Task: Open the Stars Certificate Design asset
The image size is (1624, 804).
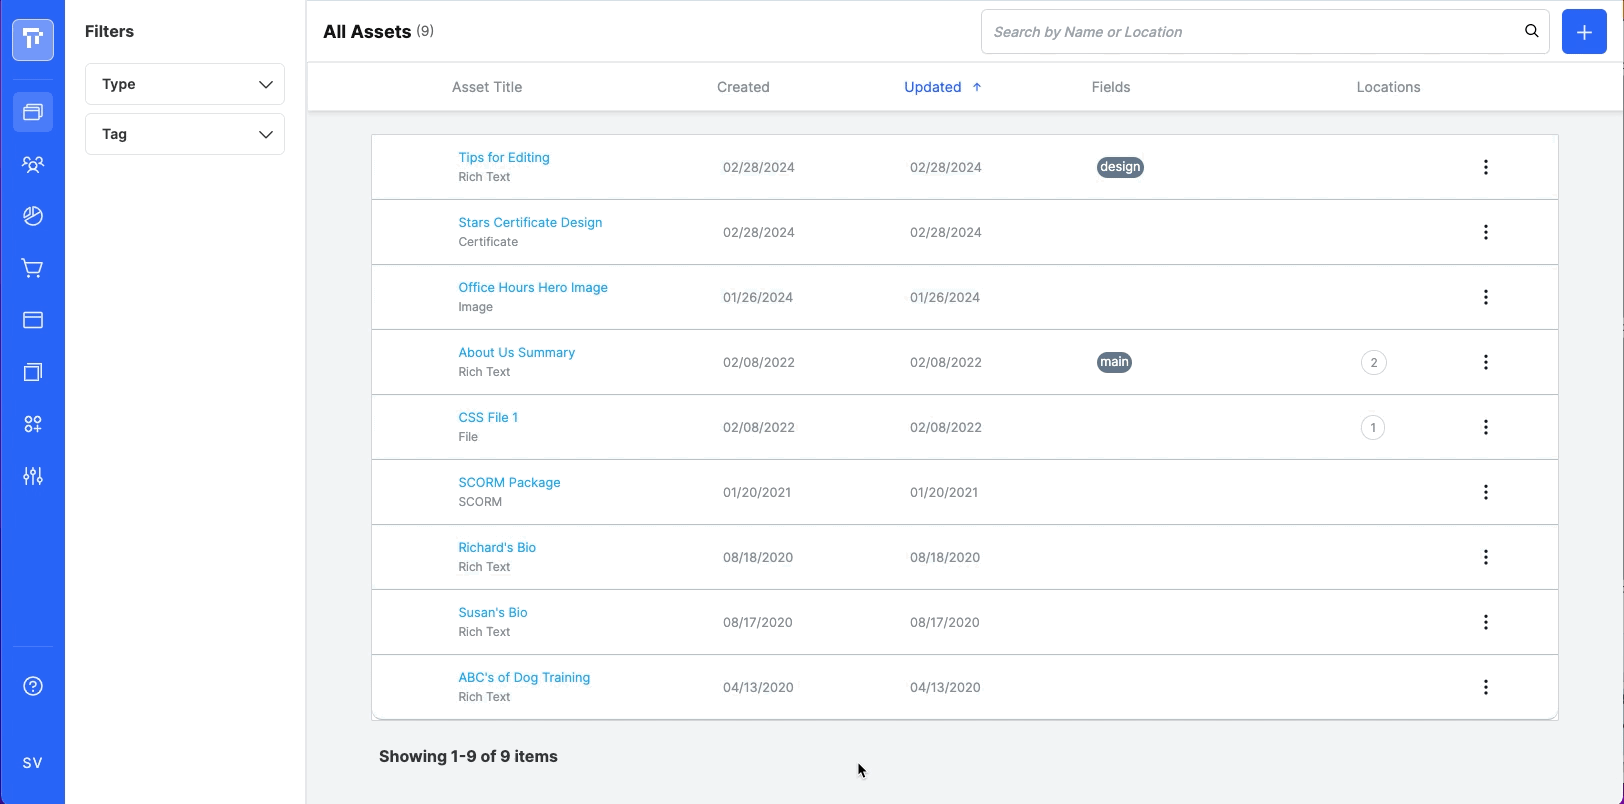Action: (x=530, y=222)
